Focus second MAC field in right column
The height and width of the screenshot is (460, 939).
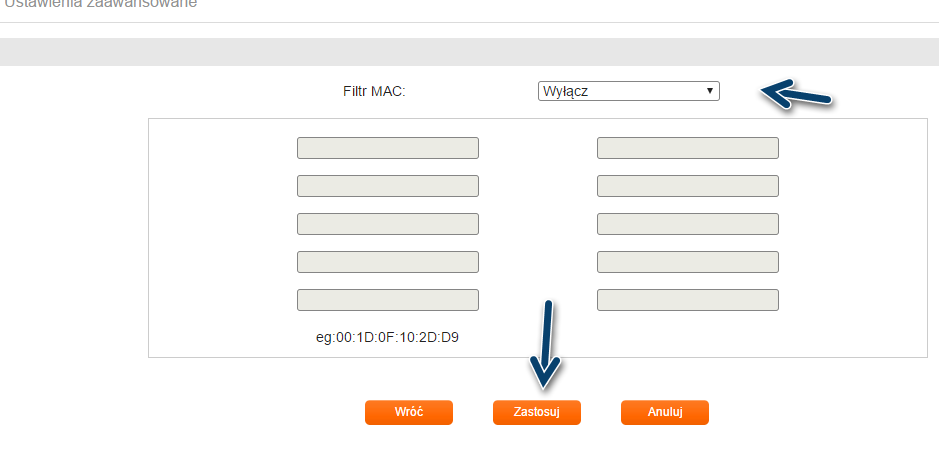point(687,186)
